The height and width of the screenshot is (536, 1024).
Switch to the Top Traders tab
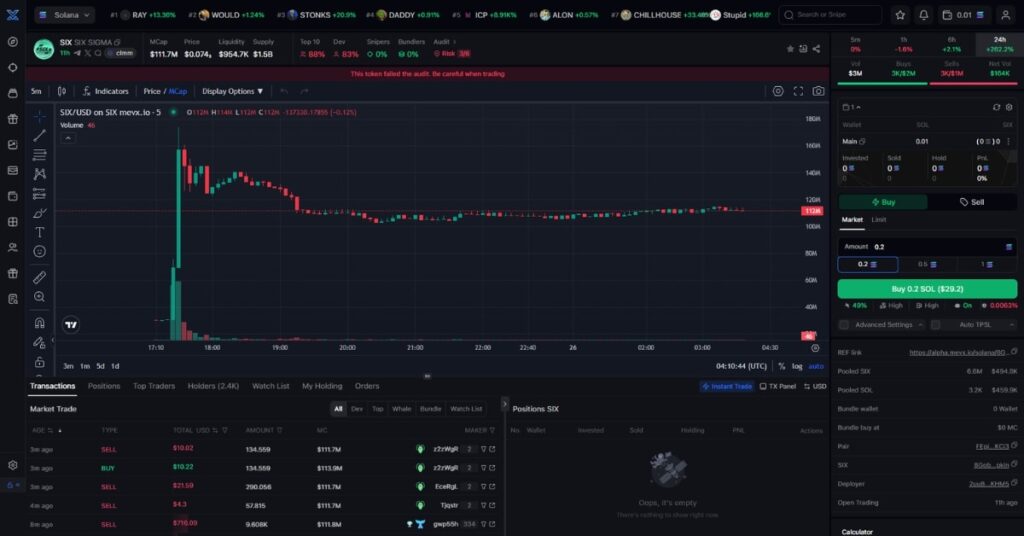click(x=154, y=386)
